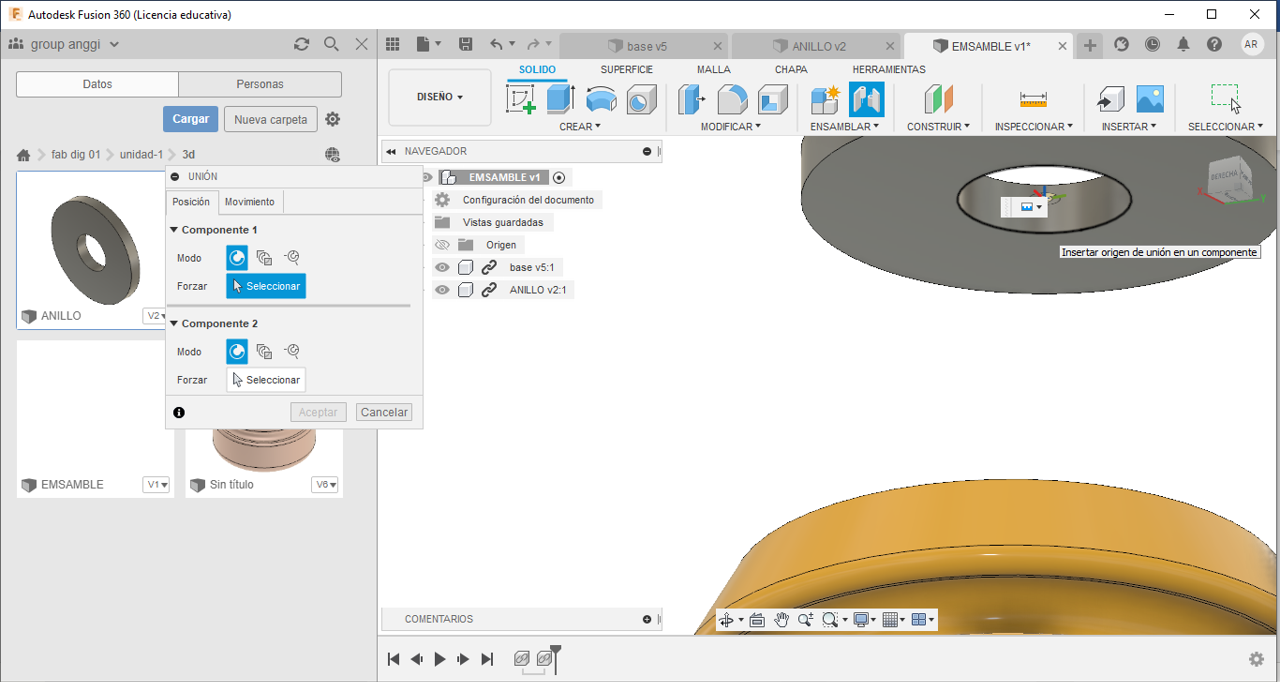
Task: Click the Offset Plane construct icon
Action: pyautogui.click(x=939, y=99)
